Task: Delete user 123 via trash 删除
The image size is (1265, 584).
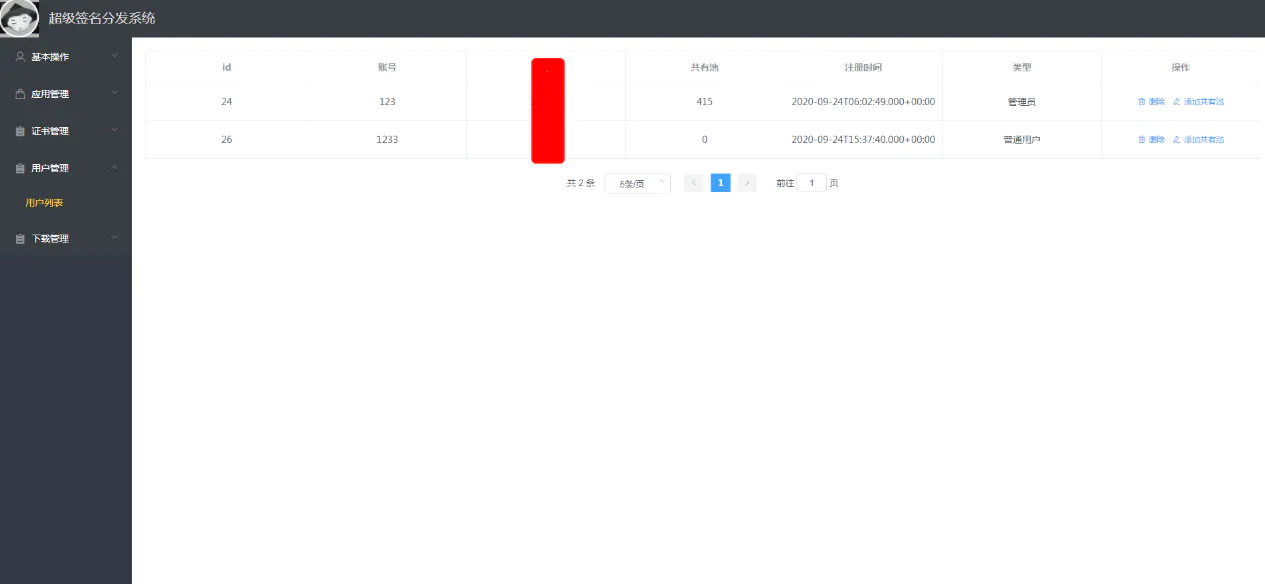Action: (1151, 102)
